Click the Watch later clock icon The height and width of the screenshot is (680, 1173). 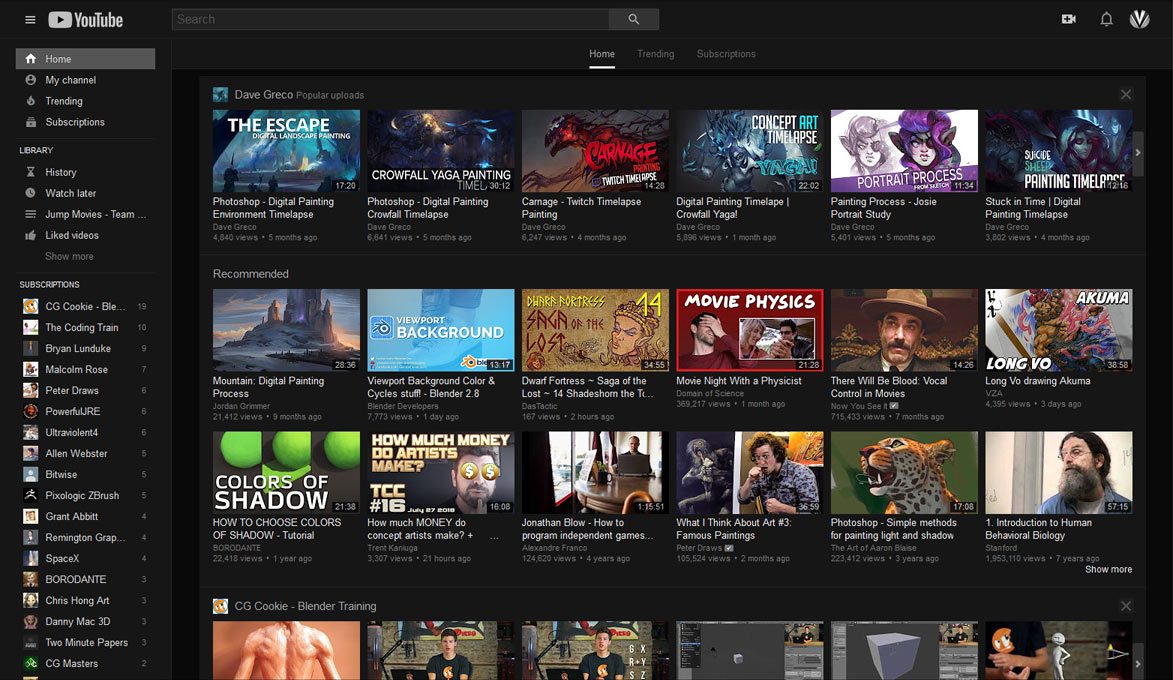click(31, 193)
